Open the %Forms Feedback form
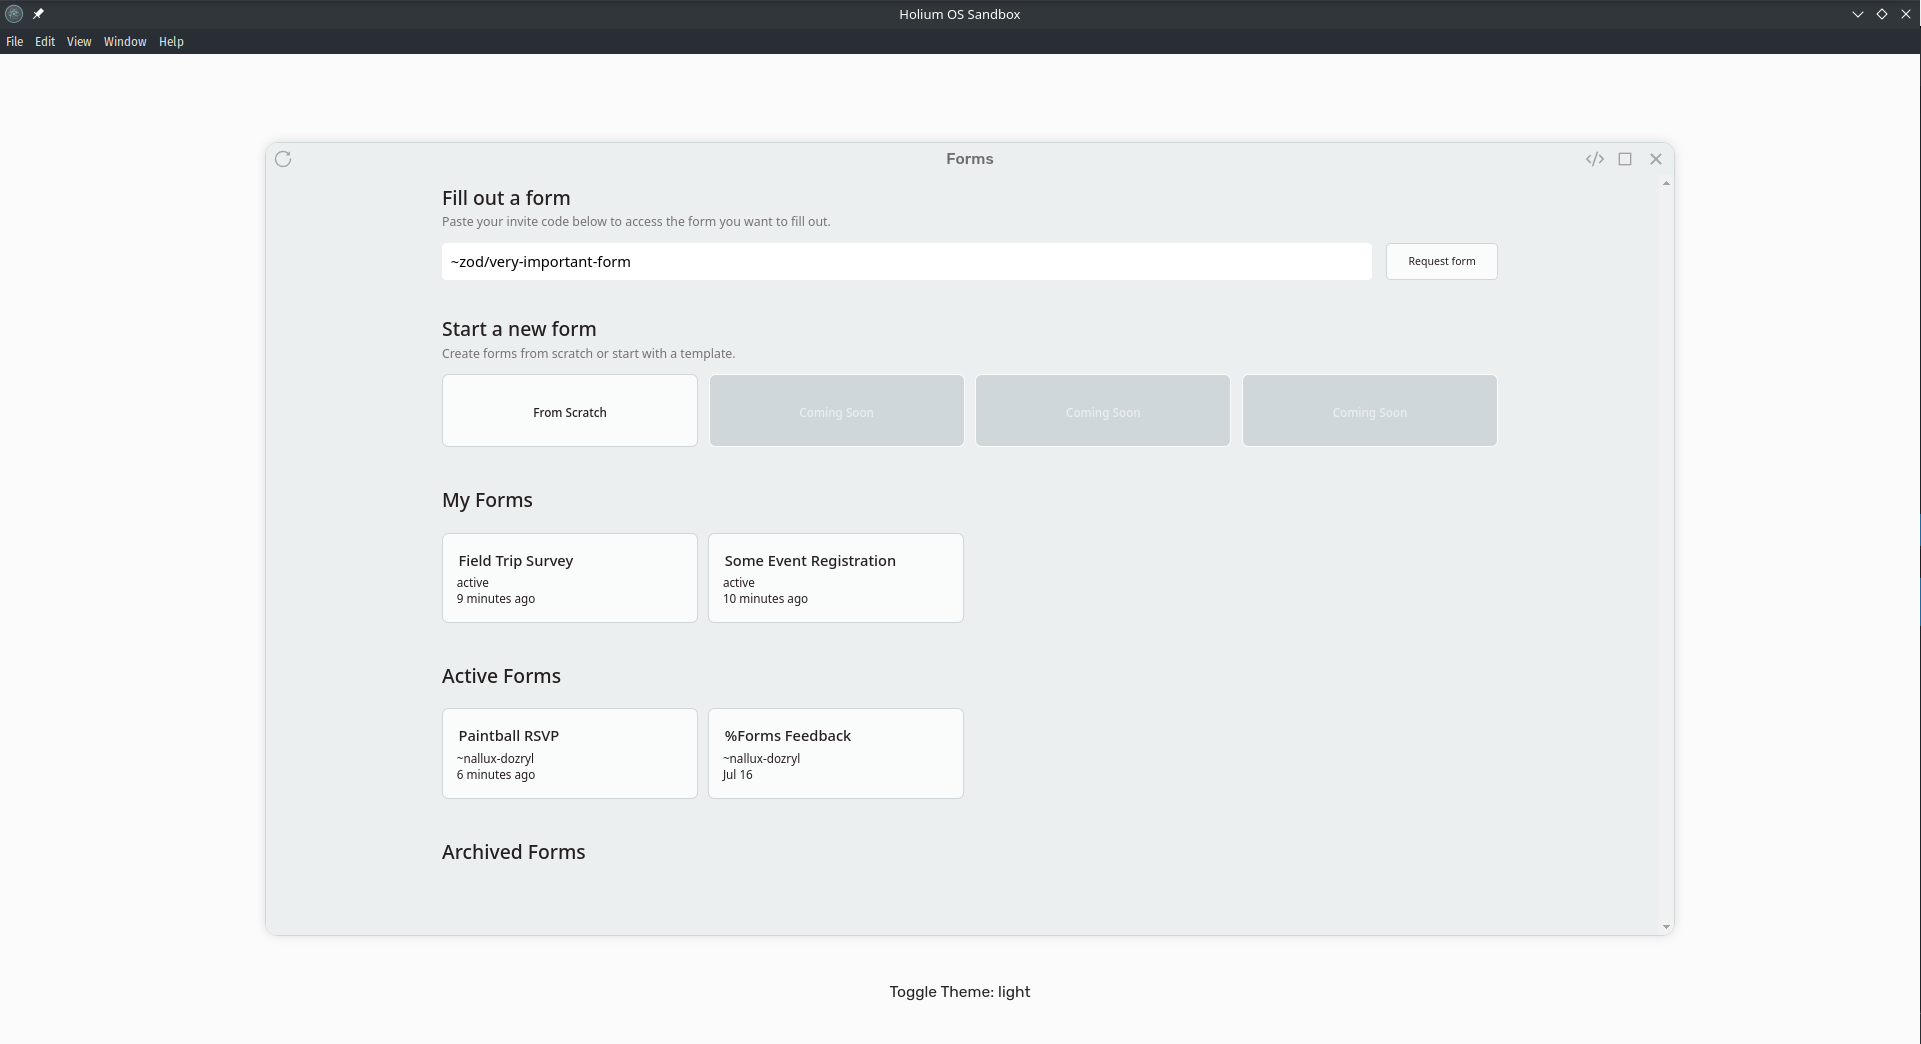Image resolution: width=1921 pixels, height=1044 pixels. (835, 753)
